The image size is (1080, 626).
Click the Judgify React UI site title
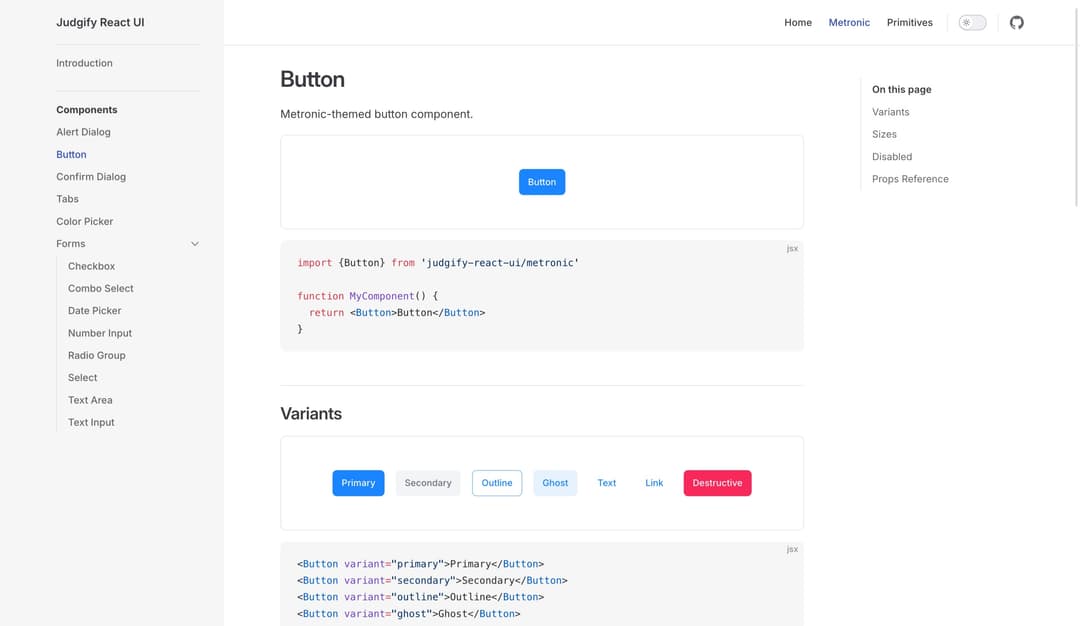[101, 22]
